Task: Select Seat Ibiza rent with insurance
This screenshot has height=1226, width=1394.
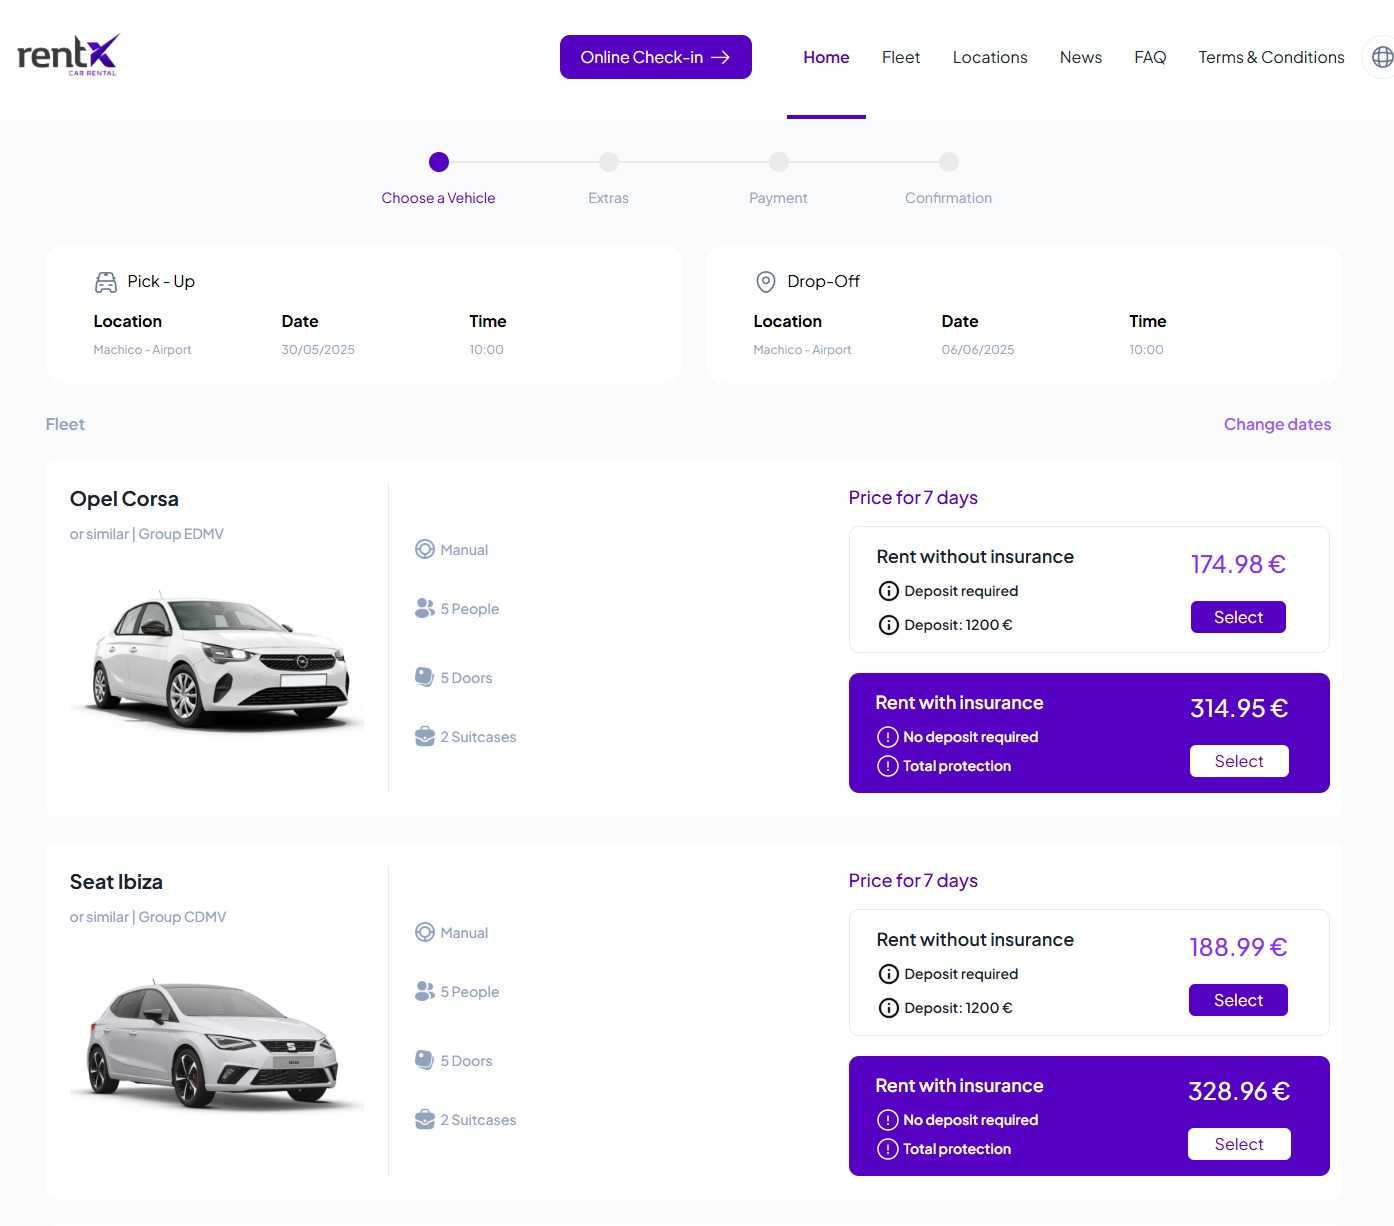Action: coord(1238,1144)
